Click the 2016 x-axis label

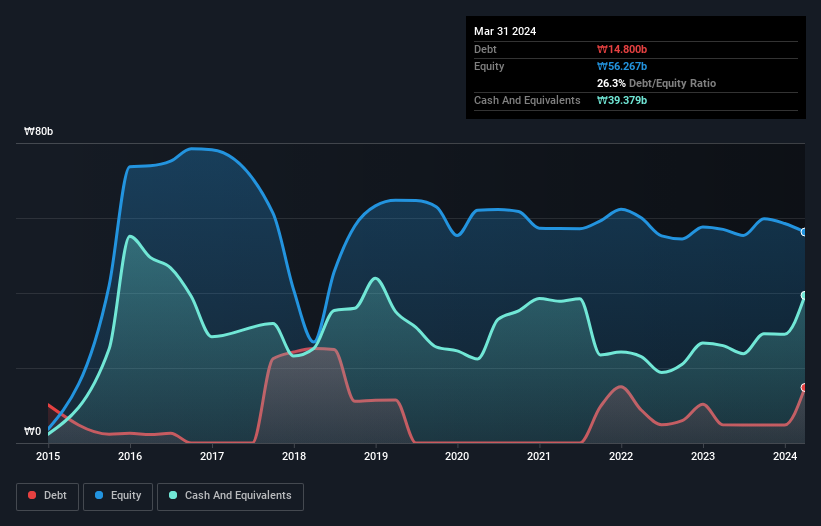[130, 456]
